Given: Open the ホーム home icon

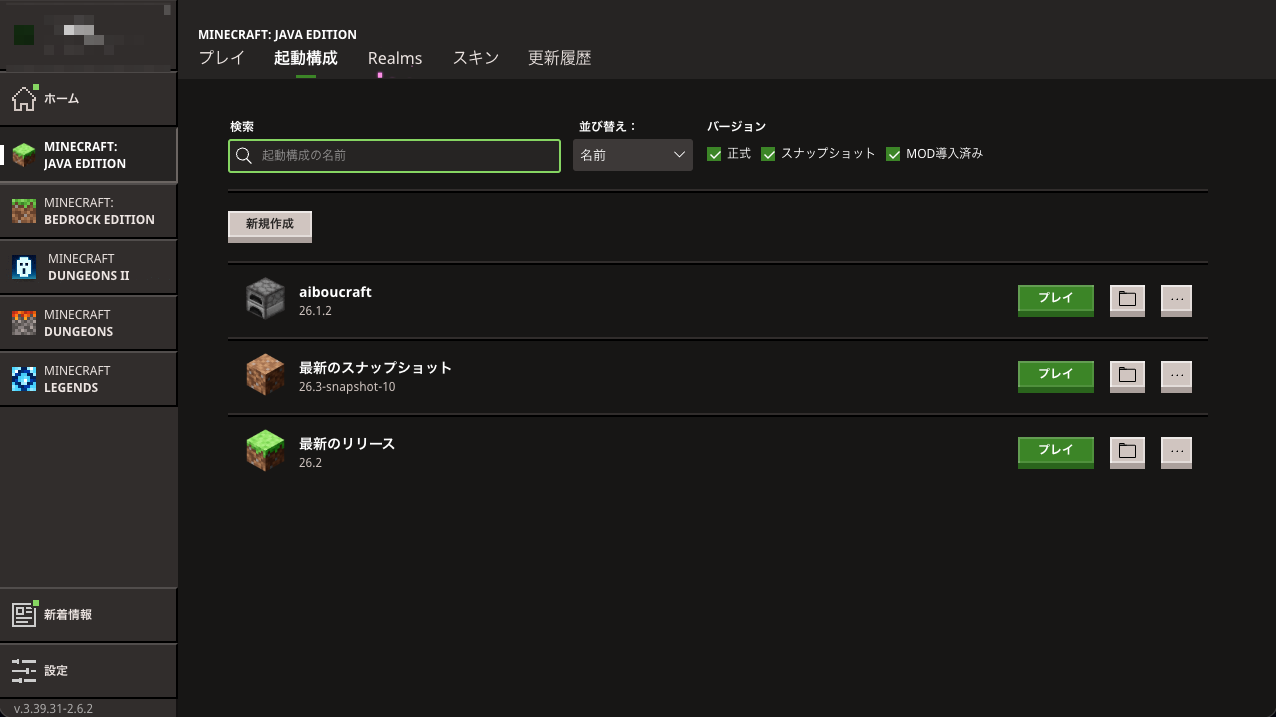Looking at the screenshot, I should [23, 99].
